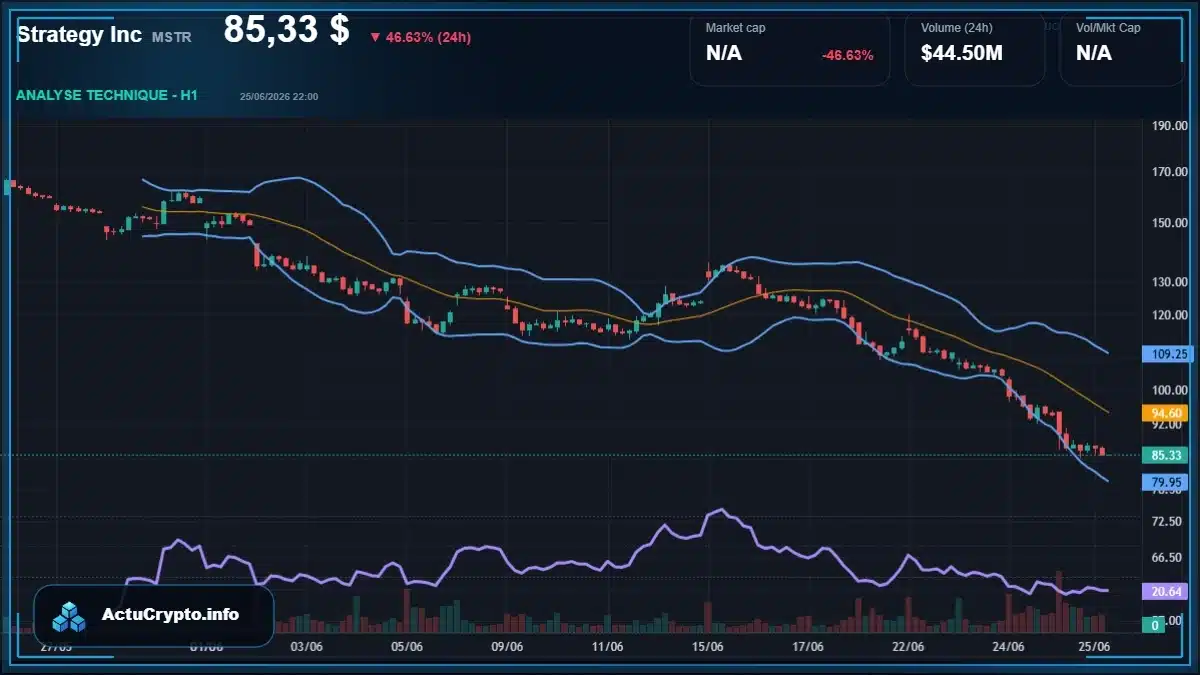The width and height of the screenshot is (1200, 675).
Task: Click the 150.00 price axis label
Action: coord(1169,223)
